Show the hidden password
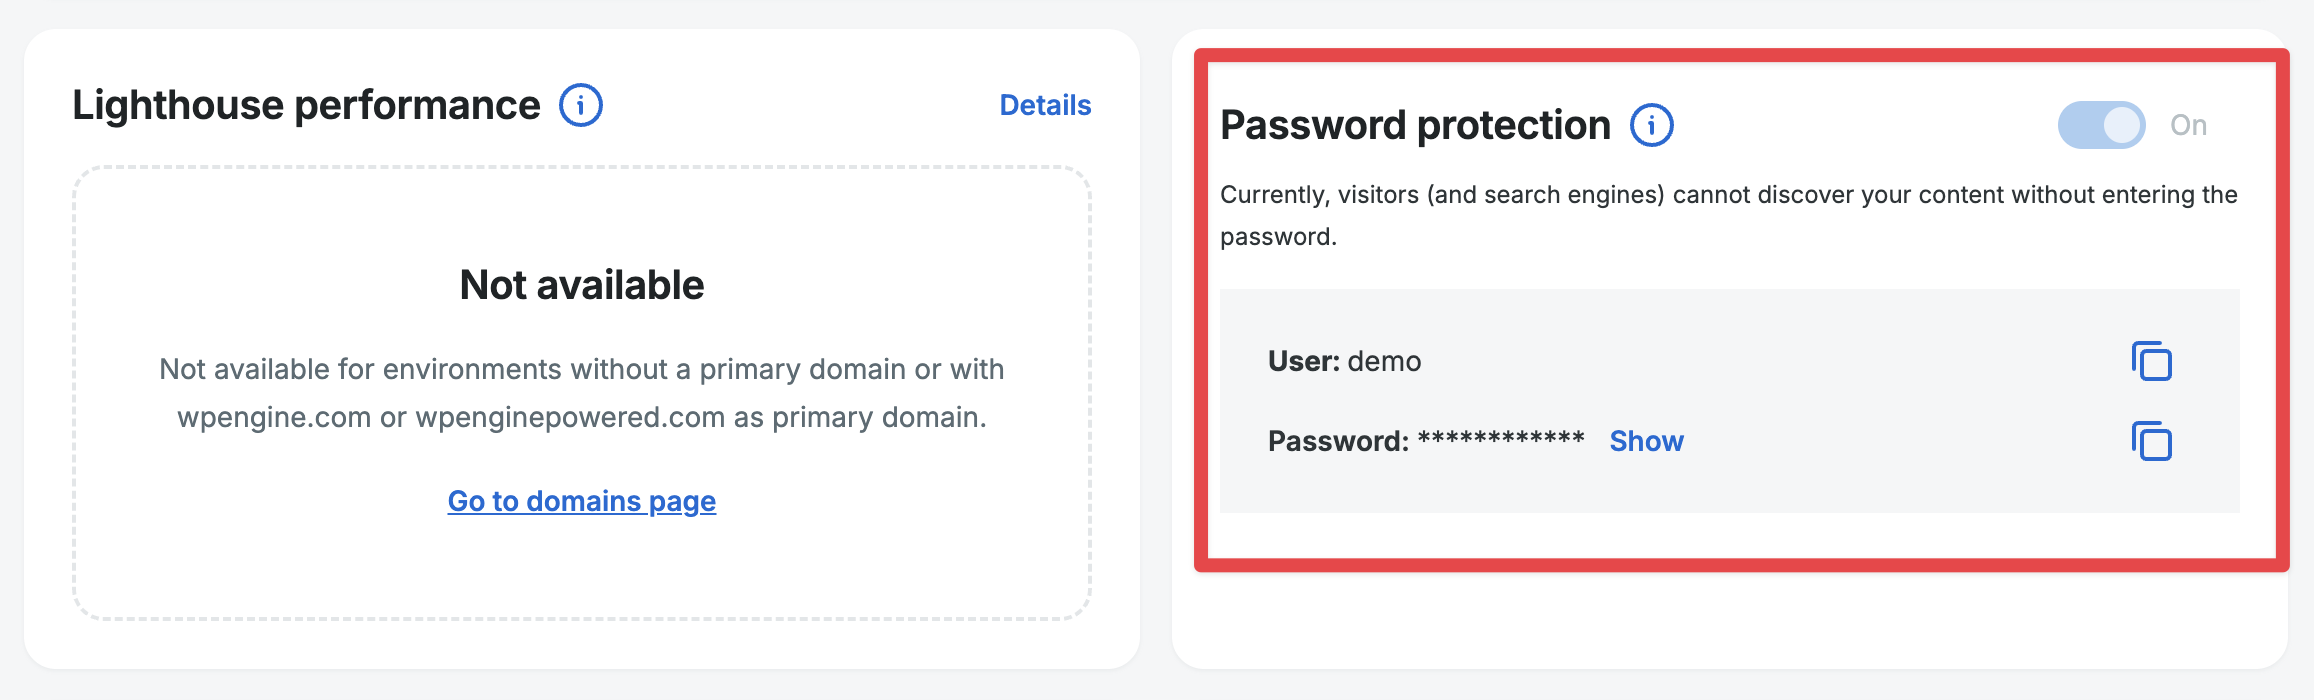The image size is (2314, 700). [x=1646, y=441]
